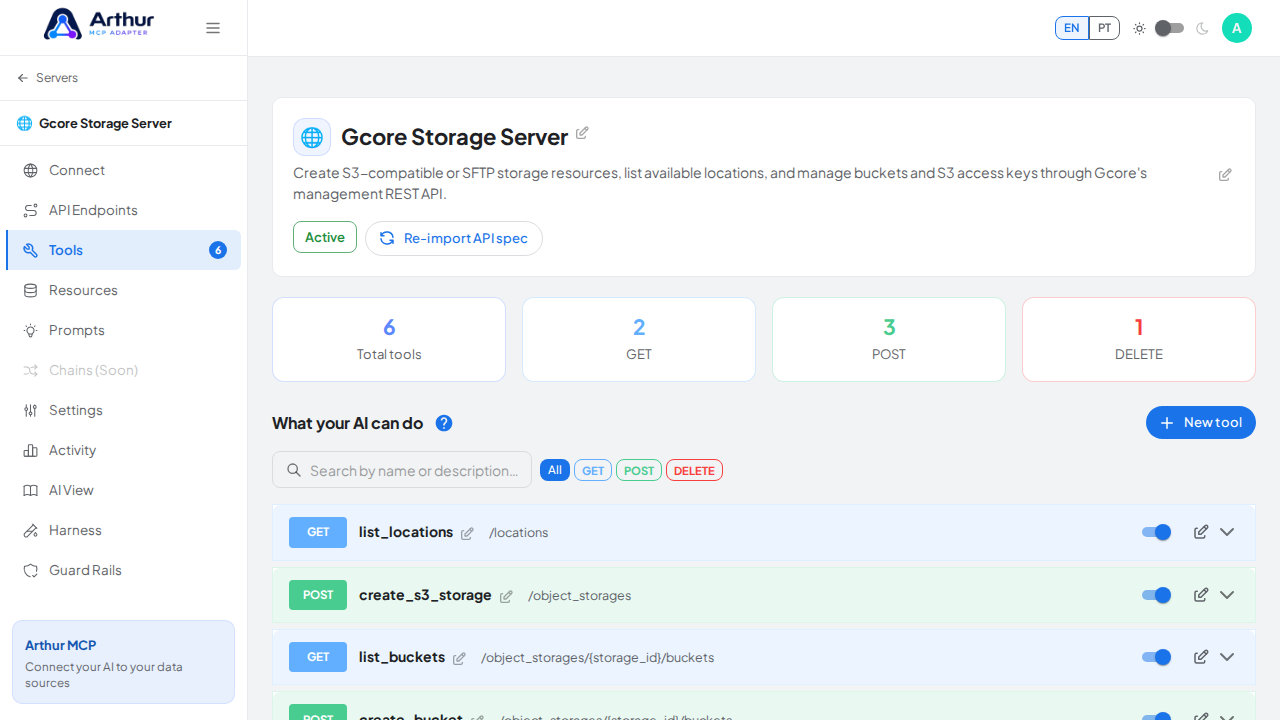Go back to Servers via arrow

coord(47,78)
